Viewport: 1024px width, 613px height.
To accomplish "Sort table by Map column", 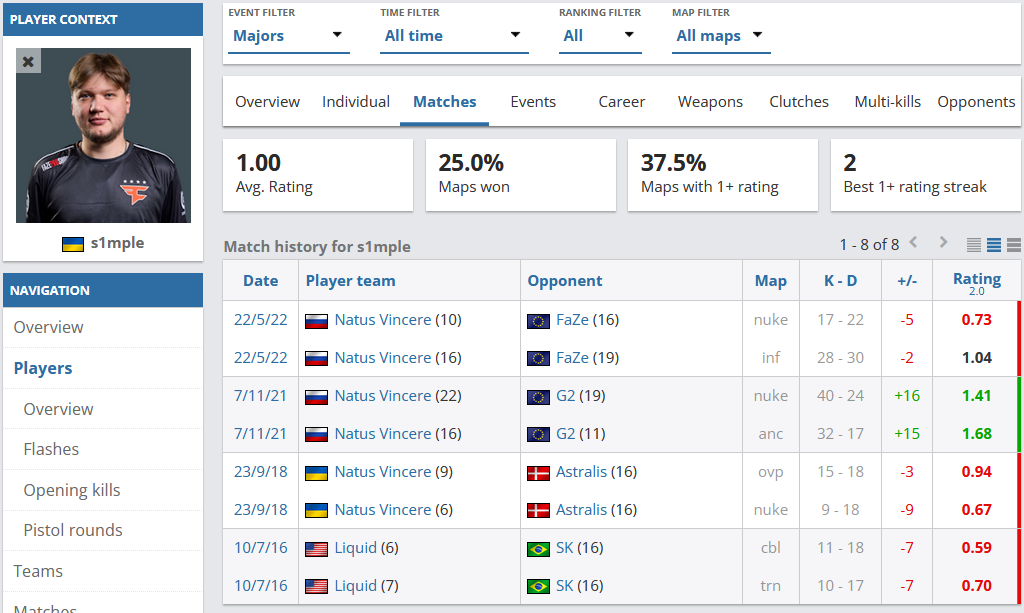I will point(771,281).
